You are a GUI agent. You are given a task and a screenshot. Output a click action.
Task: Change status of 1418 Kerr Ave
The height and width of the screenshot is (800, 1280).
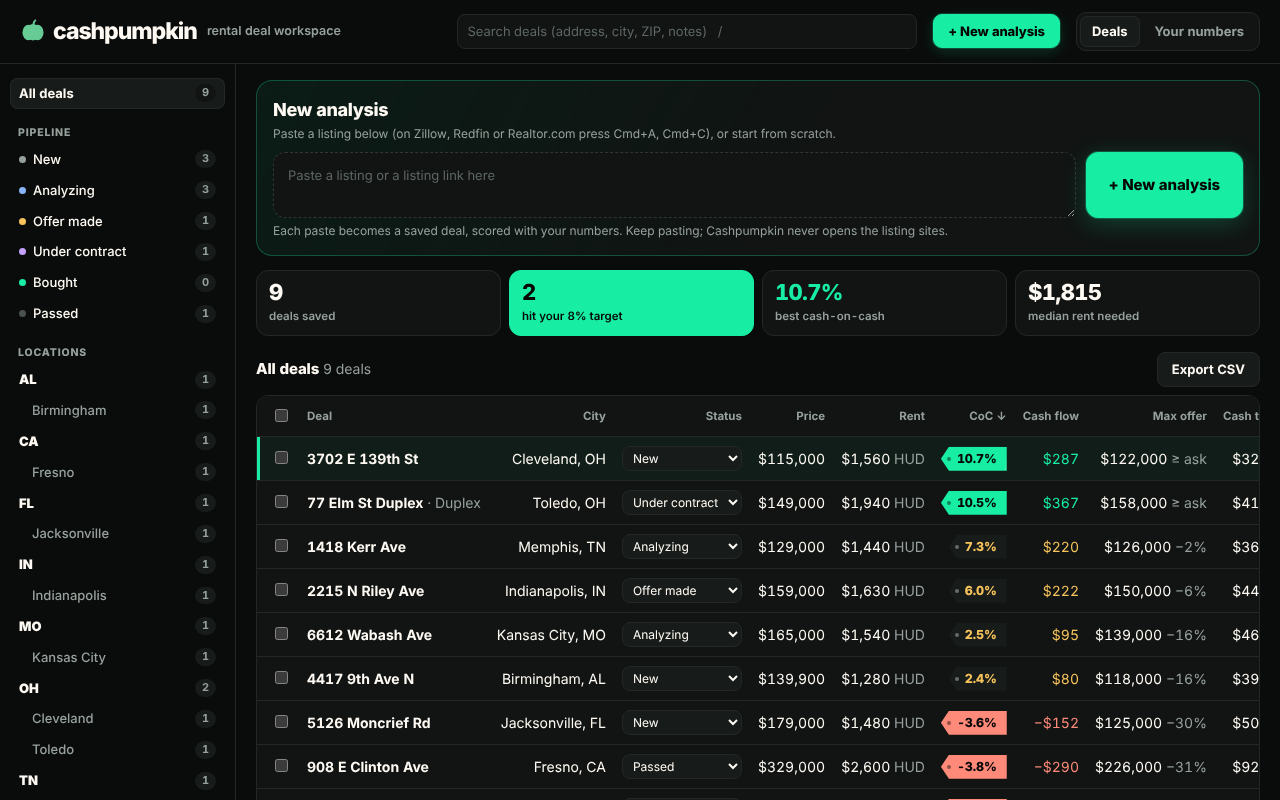click(682, 547)
